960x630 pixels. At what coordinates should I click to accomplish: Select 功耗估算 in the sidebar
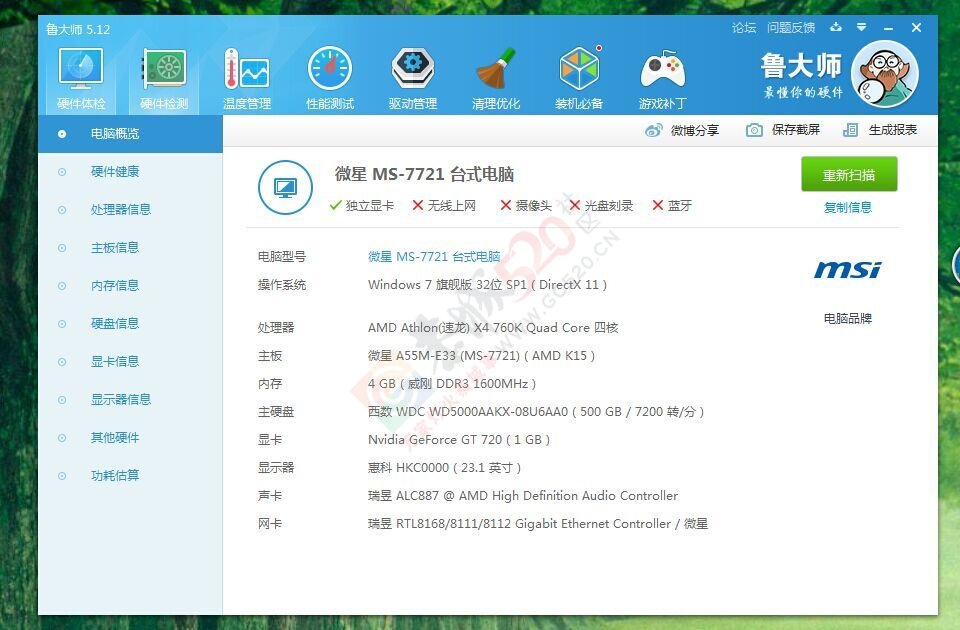130,475
